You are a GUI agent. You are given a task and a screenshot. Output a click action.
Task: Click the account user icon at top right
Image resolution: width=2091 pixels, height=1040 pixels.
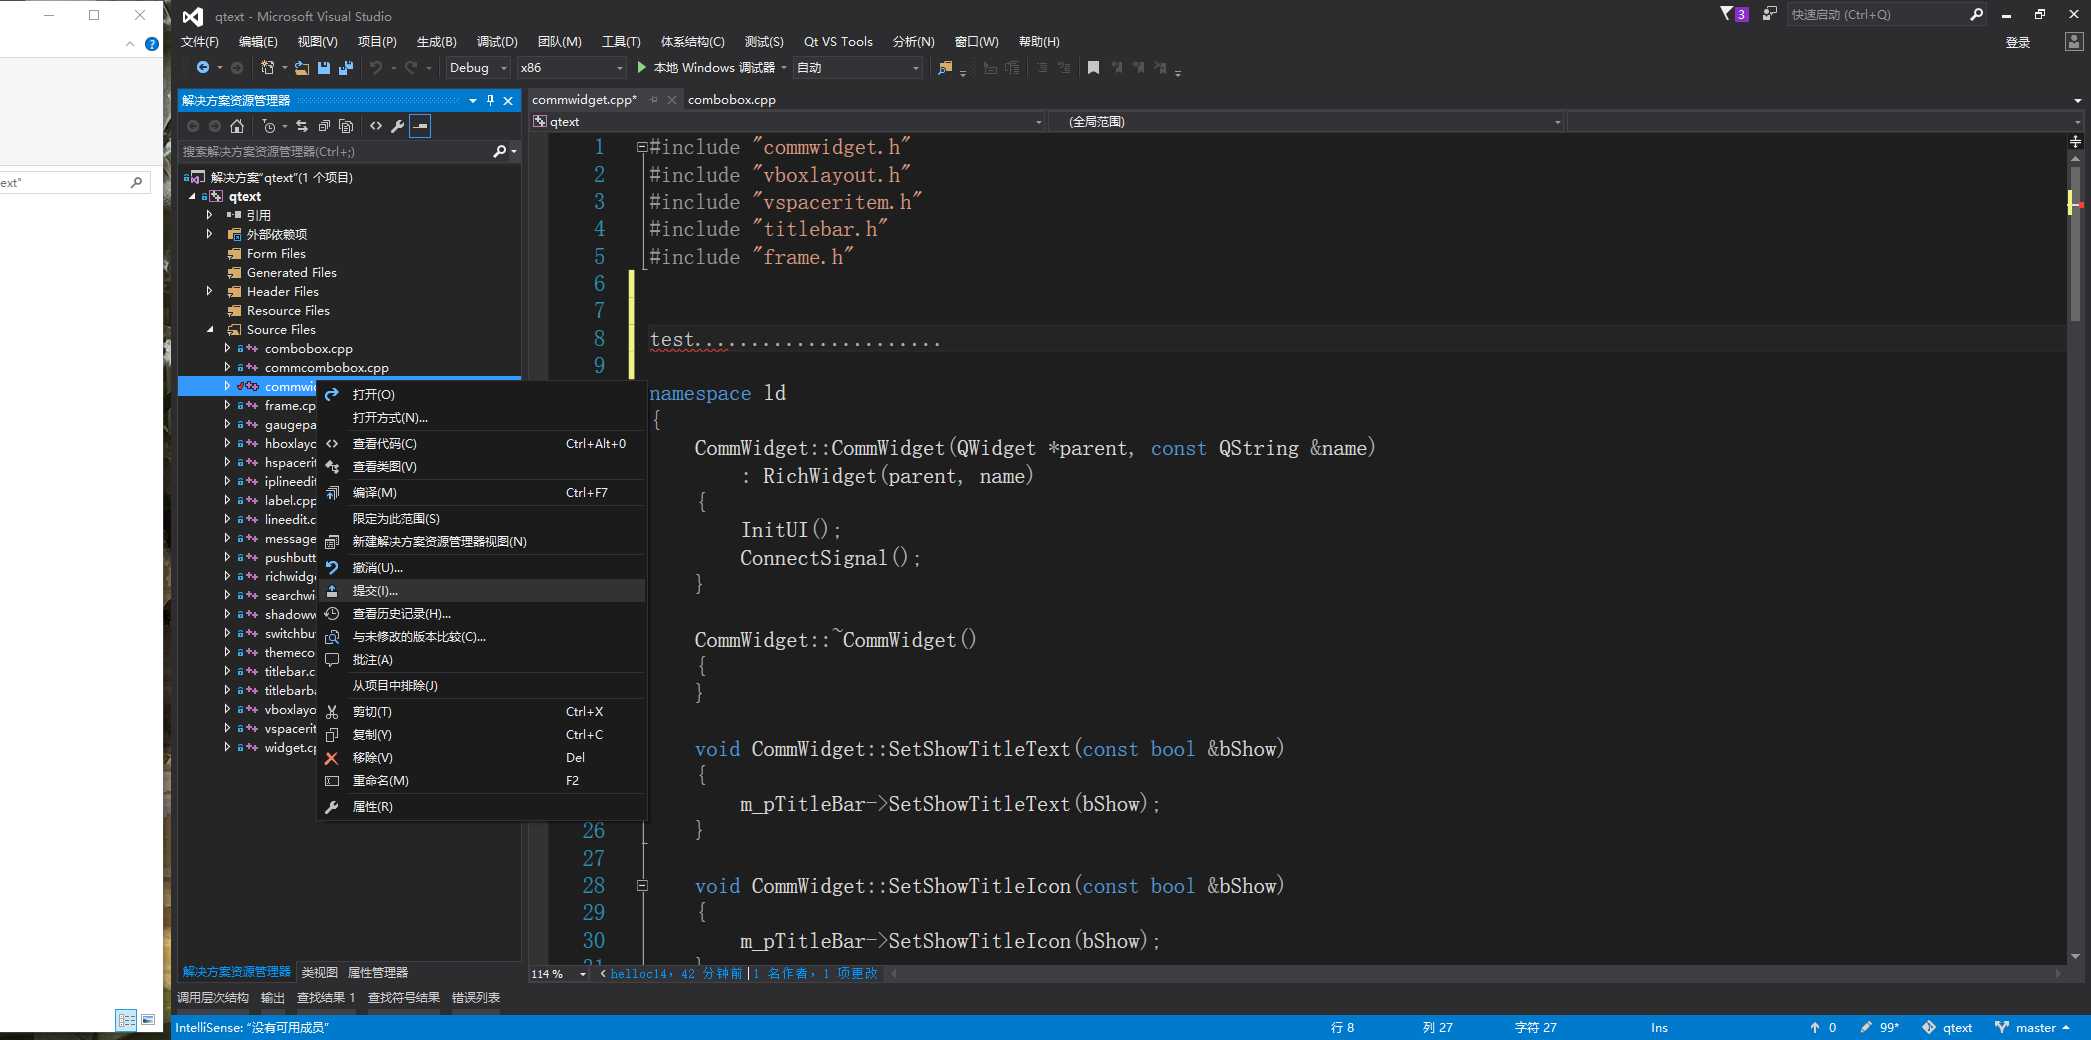2074,42
